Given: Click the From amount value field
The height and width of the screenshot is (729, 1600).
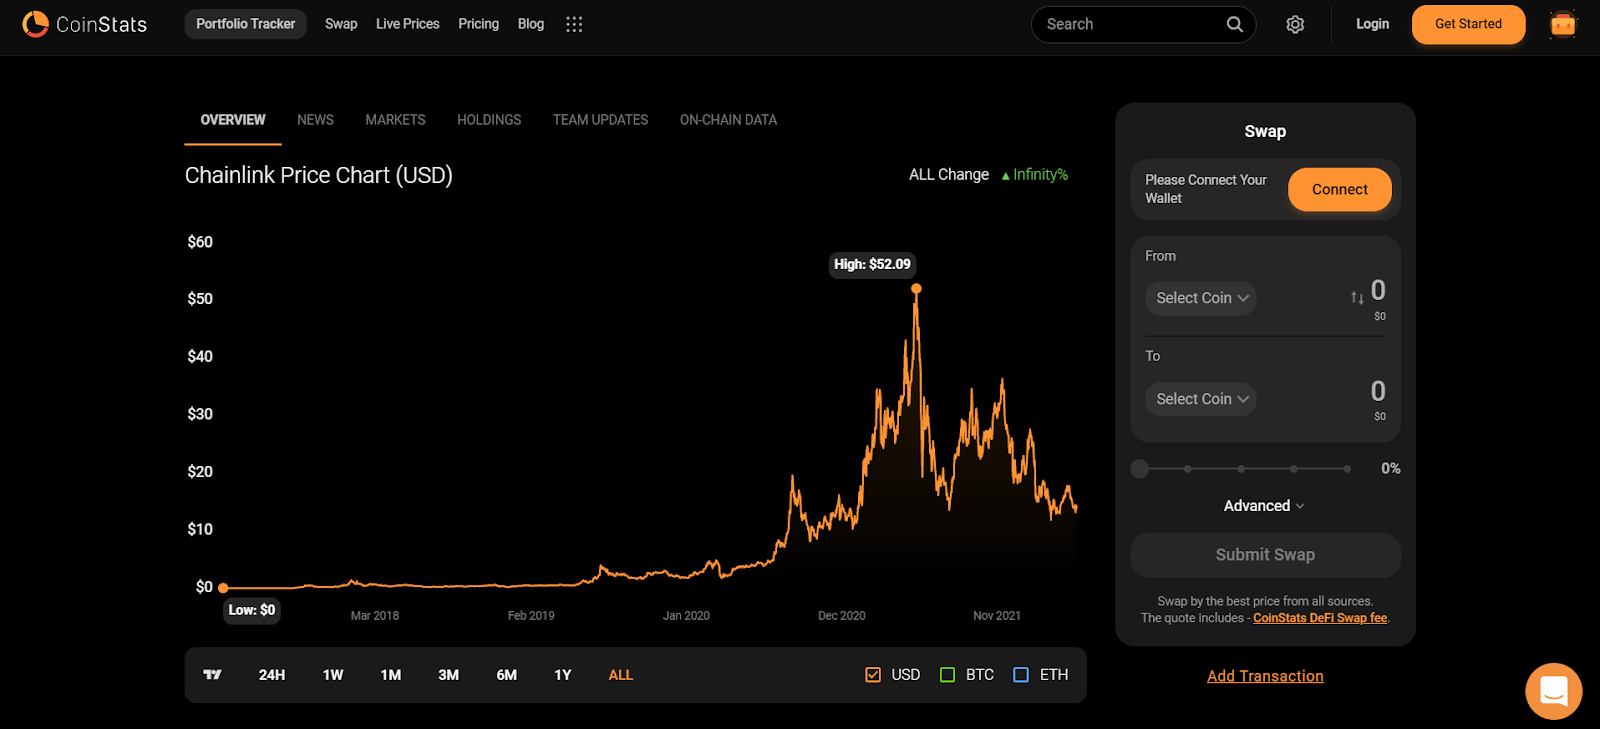Looking at the screenshot, I should pos(1378,290).
